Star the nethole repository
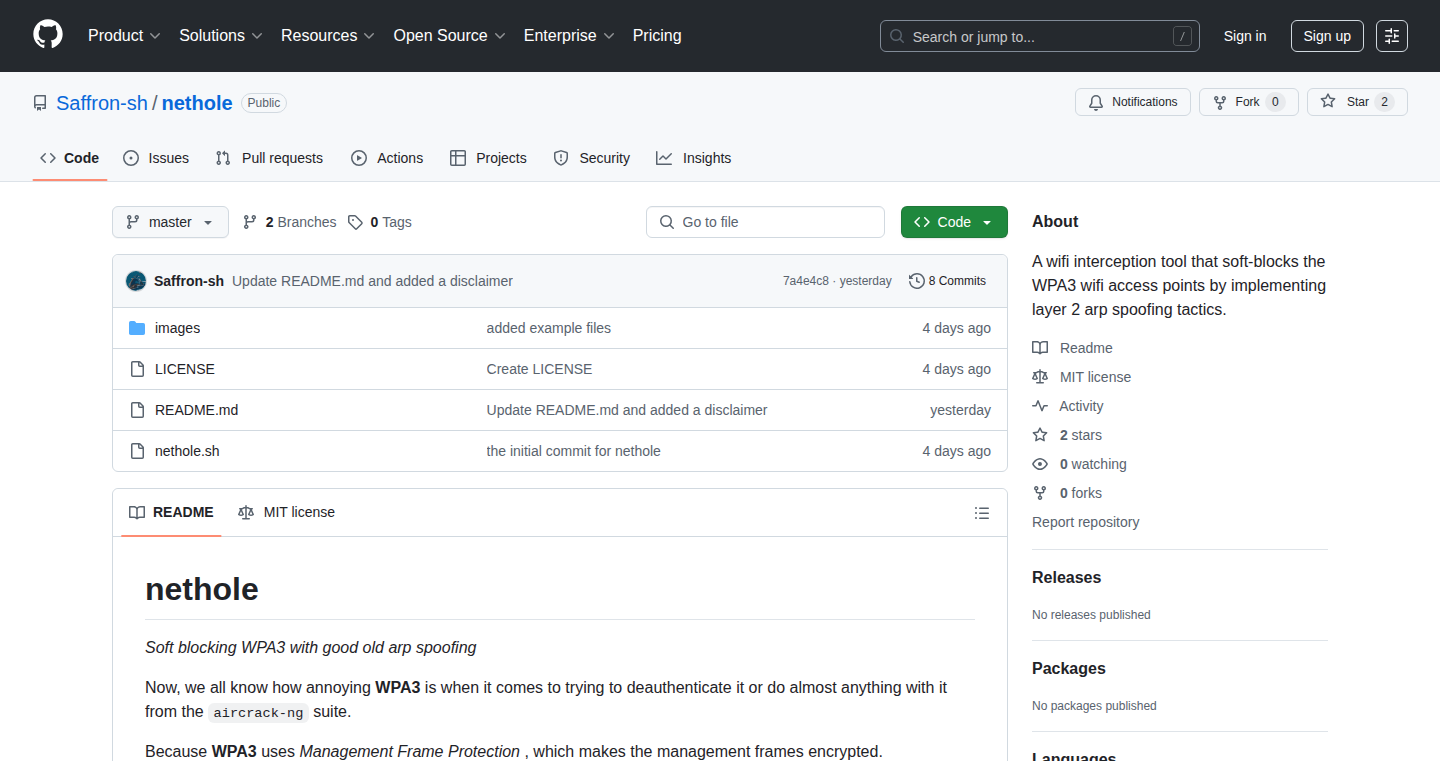This screenshot has width=1440, height=761. point(1357,102)
